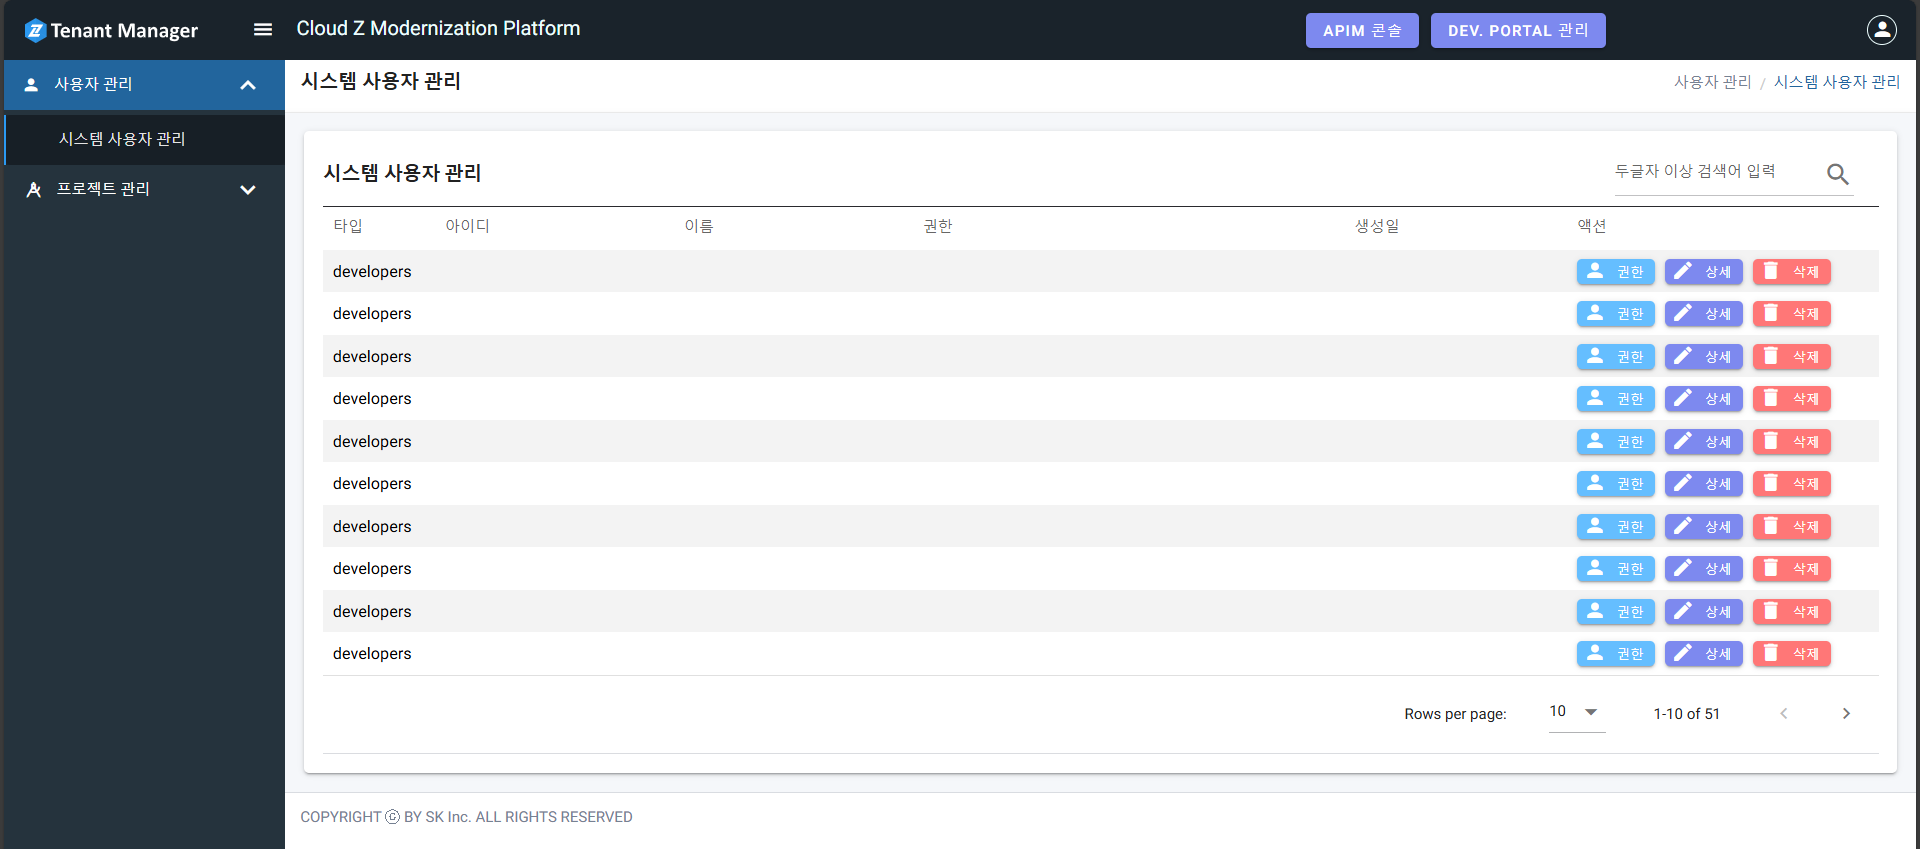
Task: Click the compass icon beside 프로젝트 관리
Action: click(33, 190)
